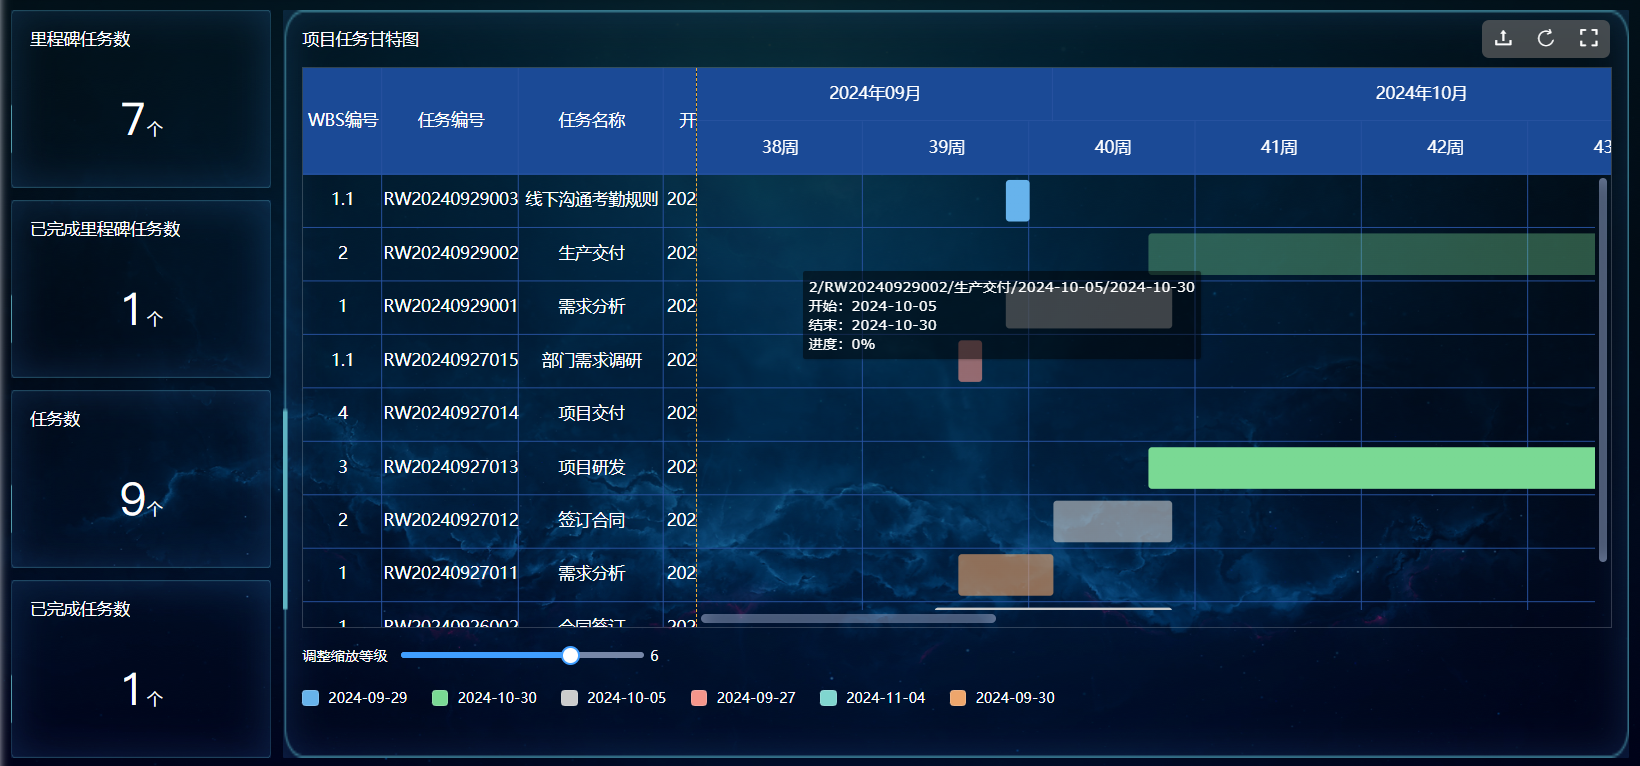Toggle fullscreen view of the Gantt chart
1640x766 pixels.
point(1588,38)
